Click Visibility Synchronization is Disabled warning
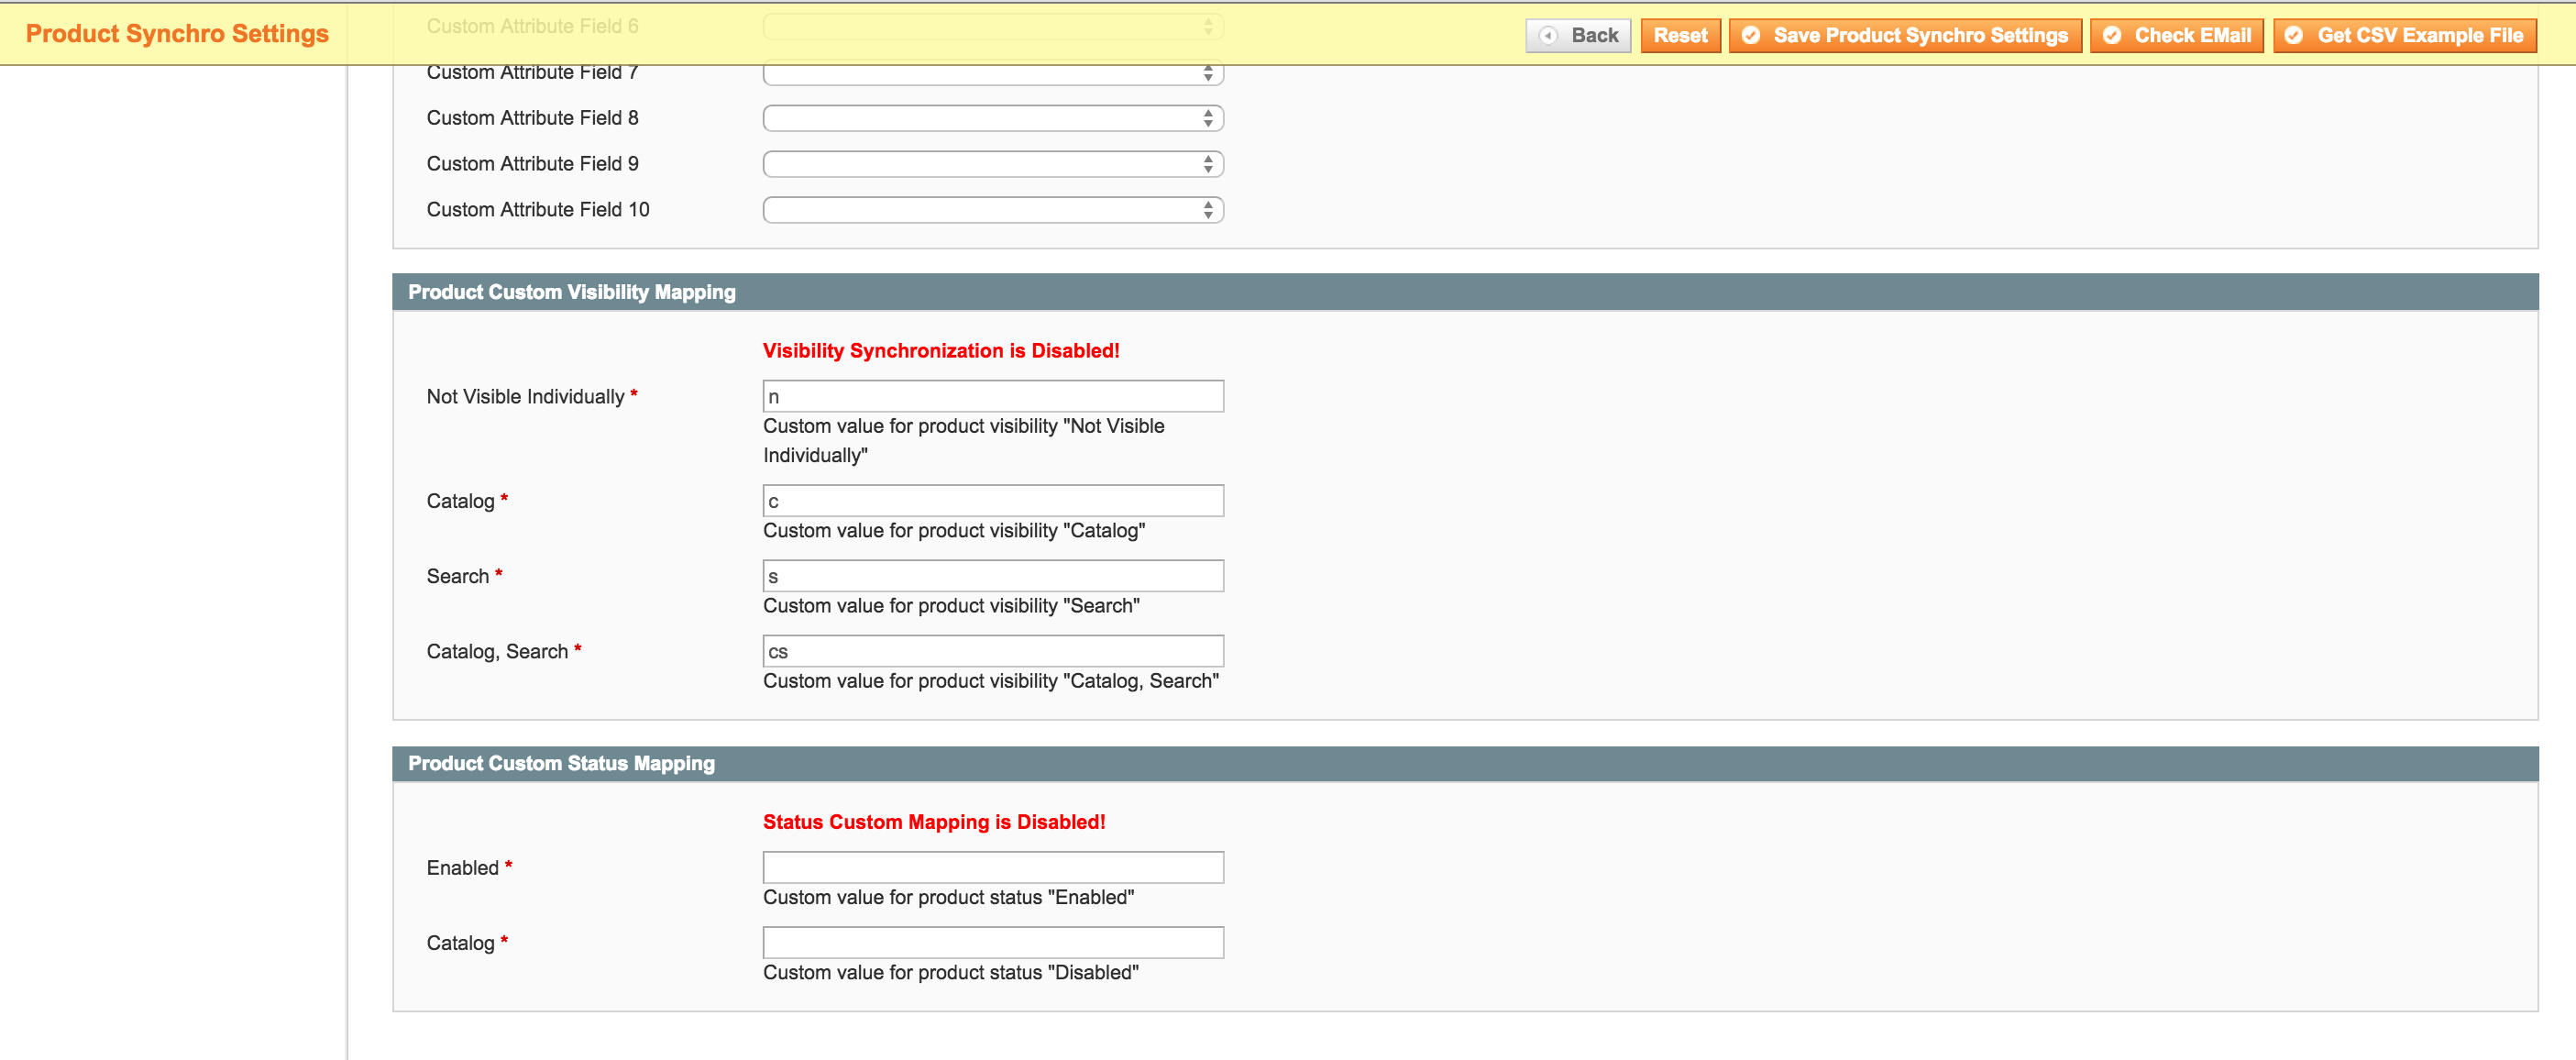Viewport: 2576px width, 1060px height. click(x=941, y=351)
